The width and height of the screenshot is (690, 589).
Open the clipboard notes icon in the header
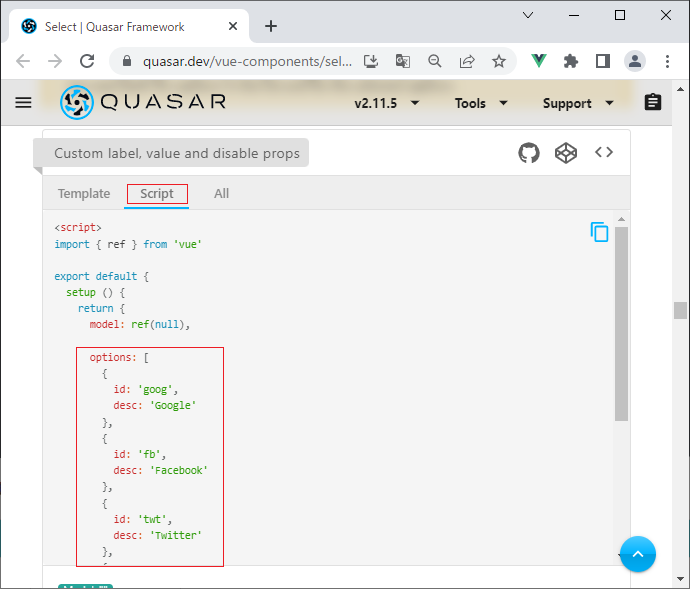pyautogui.click(x=653, y=102)
